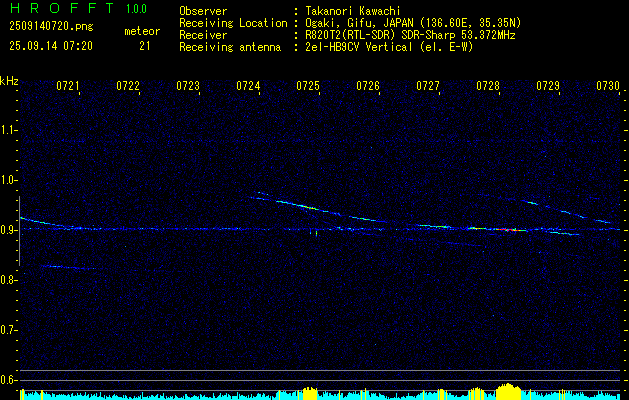Click the HROFFT 1.0.0 title text
Viewport: 629px width, 400px height.
tap(79, 8)
